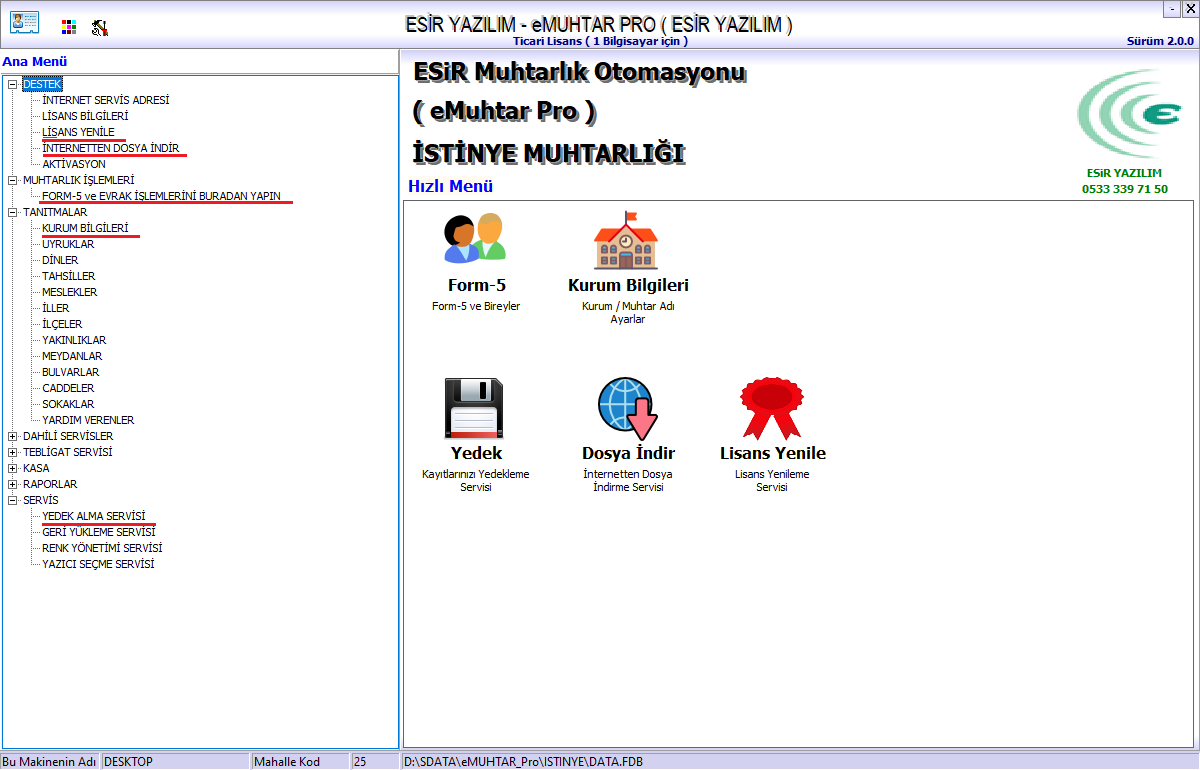This screenshot has height=770, width=1200.
Task: Open FORM-5 ve EVRAK İŞLEMLERİNİ BURADAN YAPIN
Action: (x=161, y=196)
